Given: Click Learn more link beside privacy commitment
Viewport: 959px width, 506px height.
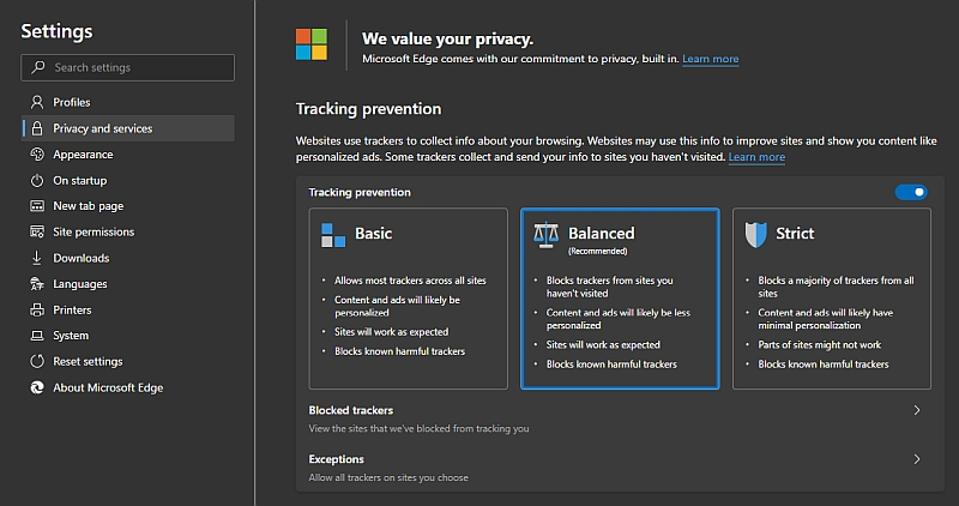Looking at the screenshot, I should (x=710, y=59).
